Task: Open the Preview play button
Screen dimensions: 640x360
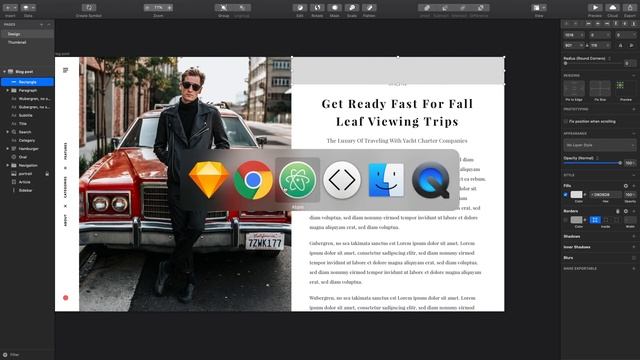Action: pos(595,8)
